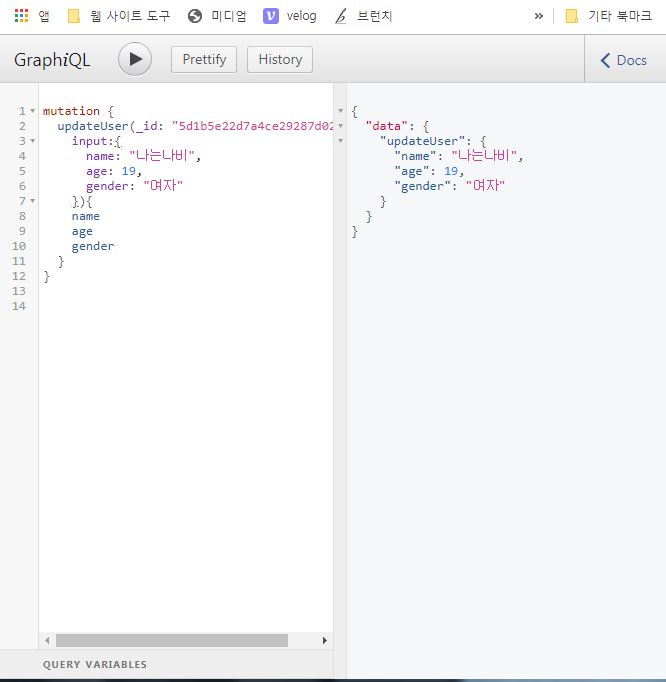The width and height of the screenshot is (666, 682).
Task: Open the 웹 사이트 도구 bookmark folder
Action: [x=119, y=16]
